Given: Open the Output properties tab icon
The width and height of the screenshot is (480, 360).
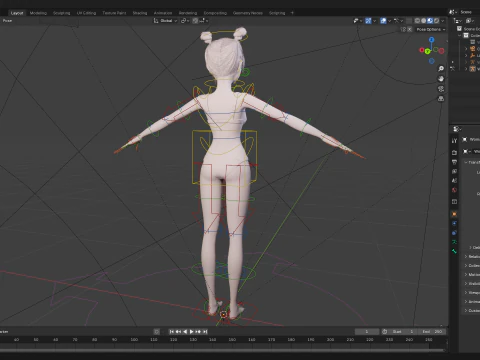Looking at the screenshot, I should pos(454,162).
